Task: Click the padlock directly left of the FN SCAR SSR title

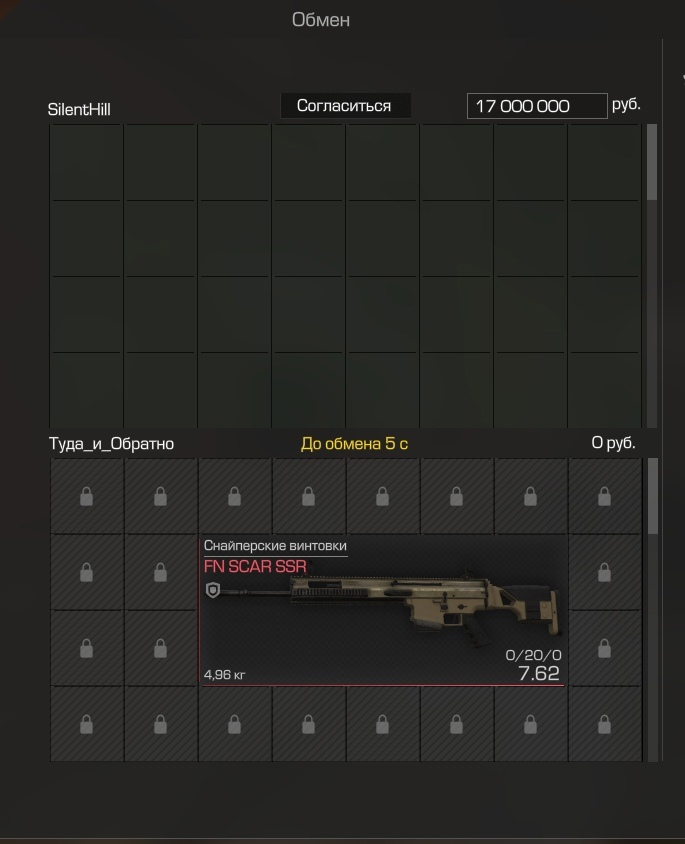Action: 160,572
